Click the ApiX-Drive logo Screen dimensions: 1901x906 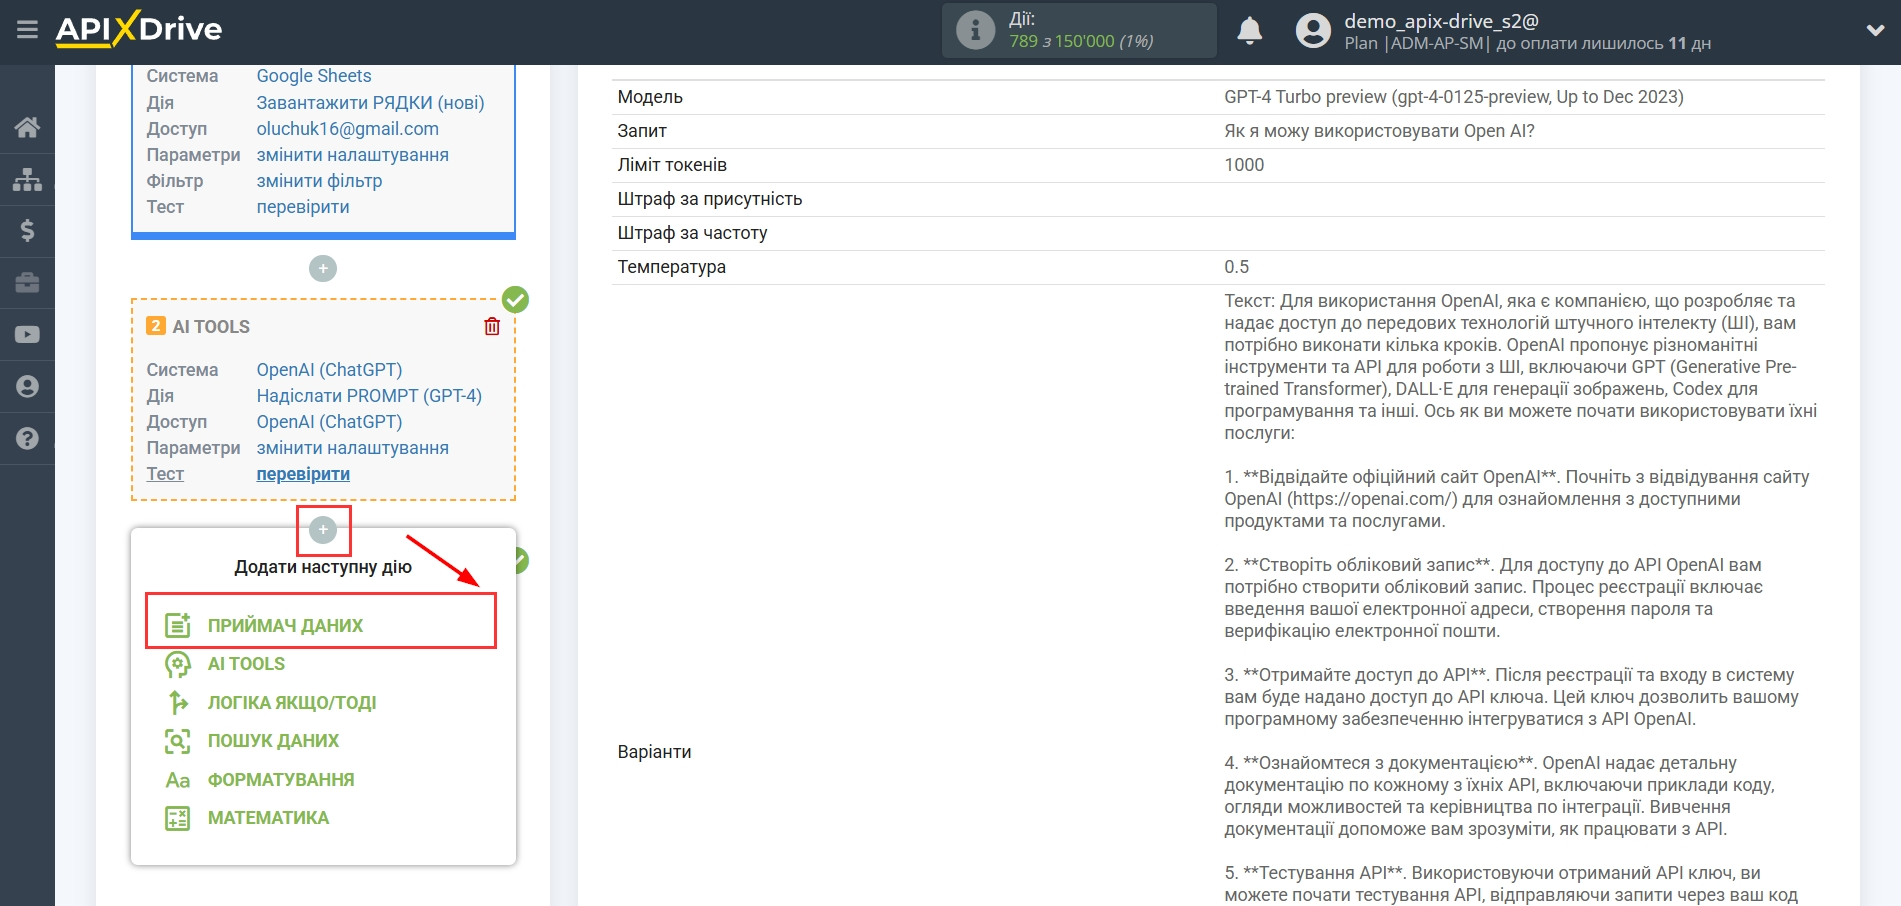[139, 29]
